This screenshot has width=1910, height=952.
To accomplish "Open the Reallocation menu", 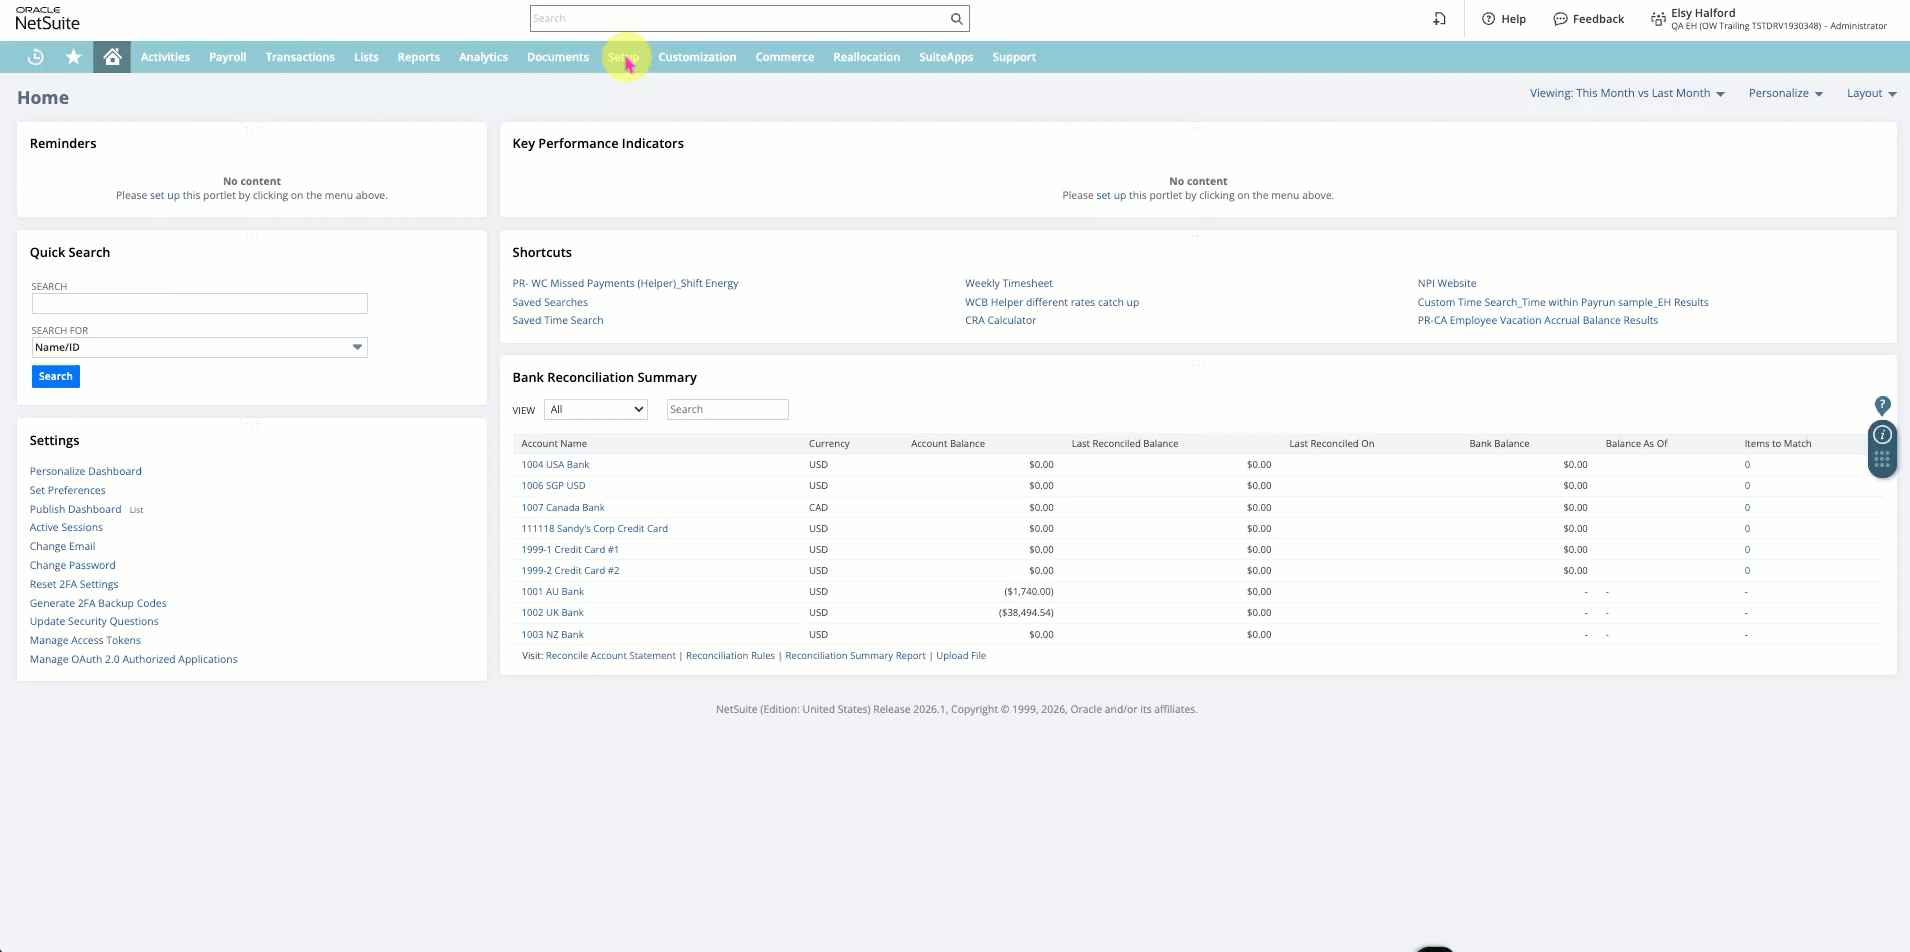I will (866, 57).
